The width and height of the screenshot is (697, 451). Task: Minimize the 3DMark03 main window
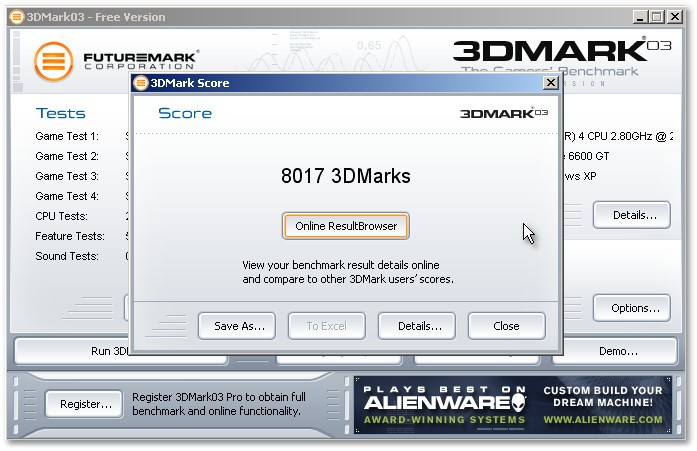pyautogui.click(x=640, y=17)
